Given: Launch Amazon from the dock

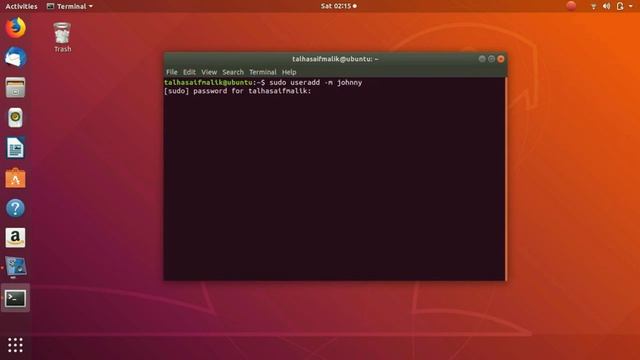Looking at the screenshot, I should coord(16,238).
